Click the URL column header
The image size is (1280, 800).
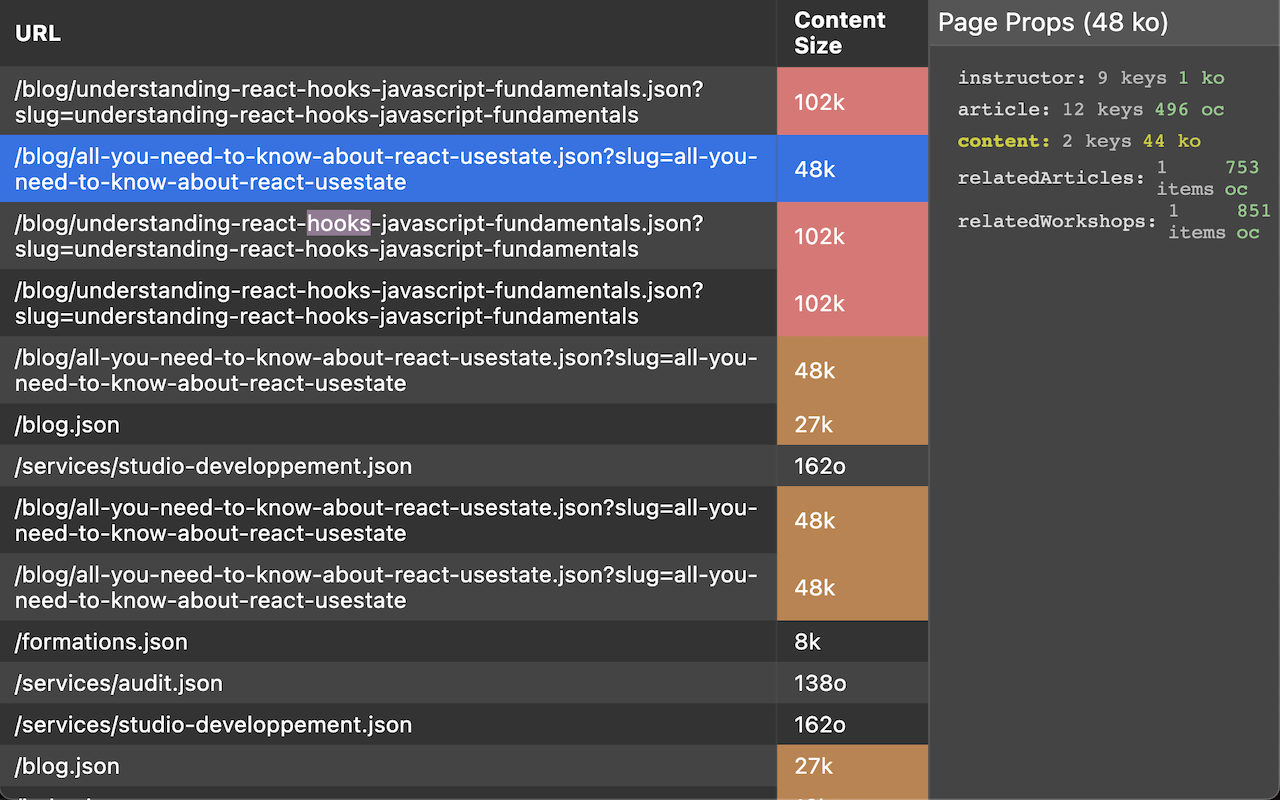pyautogui.click(x=38, y=33)
